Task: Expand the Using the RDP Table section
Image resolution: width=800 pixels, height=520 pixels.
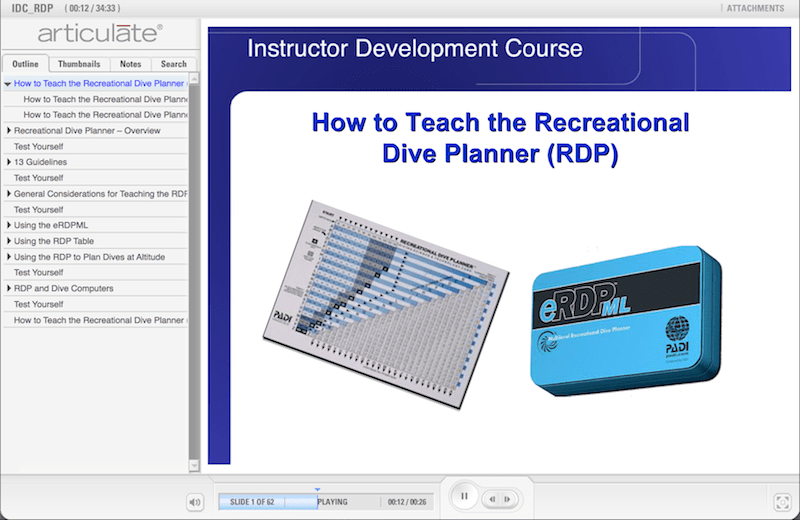Action: tap(9, 241)
